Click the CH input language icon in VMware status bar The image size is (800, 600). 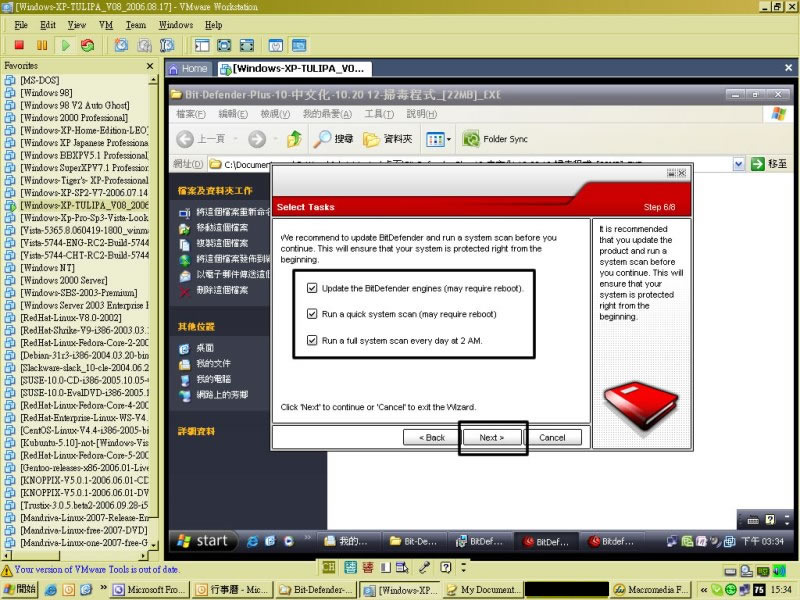pos(329,567)
